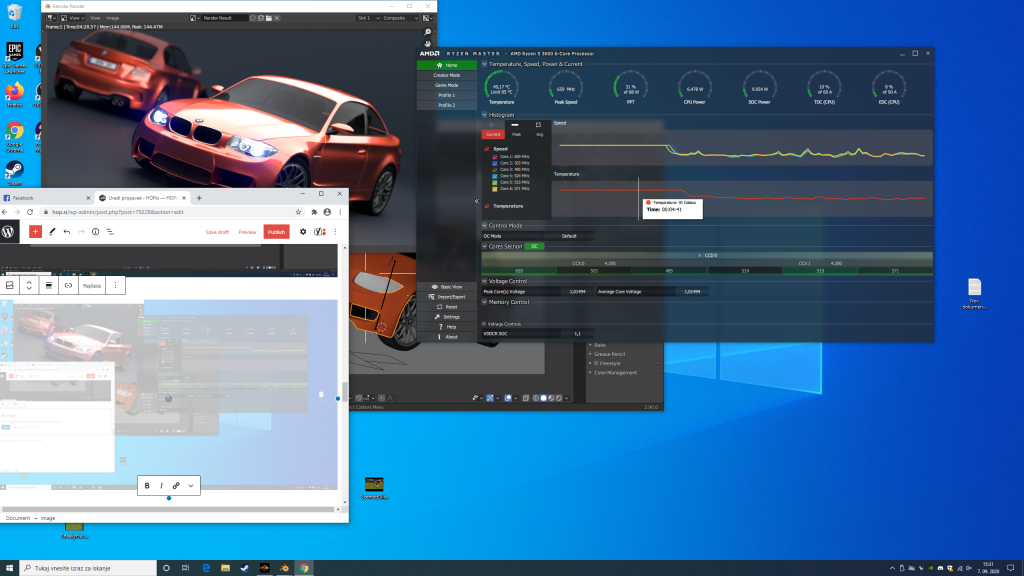Open Chrome extensions puzzle icon
The image size is (1024, 576).
click(314, 212)
